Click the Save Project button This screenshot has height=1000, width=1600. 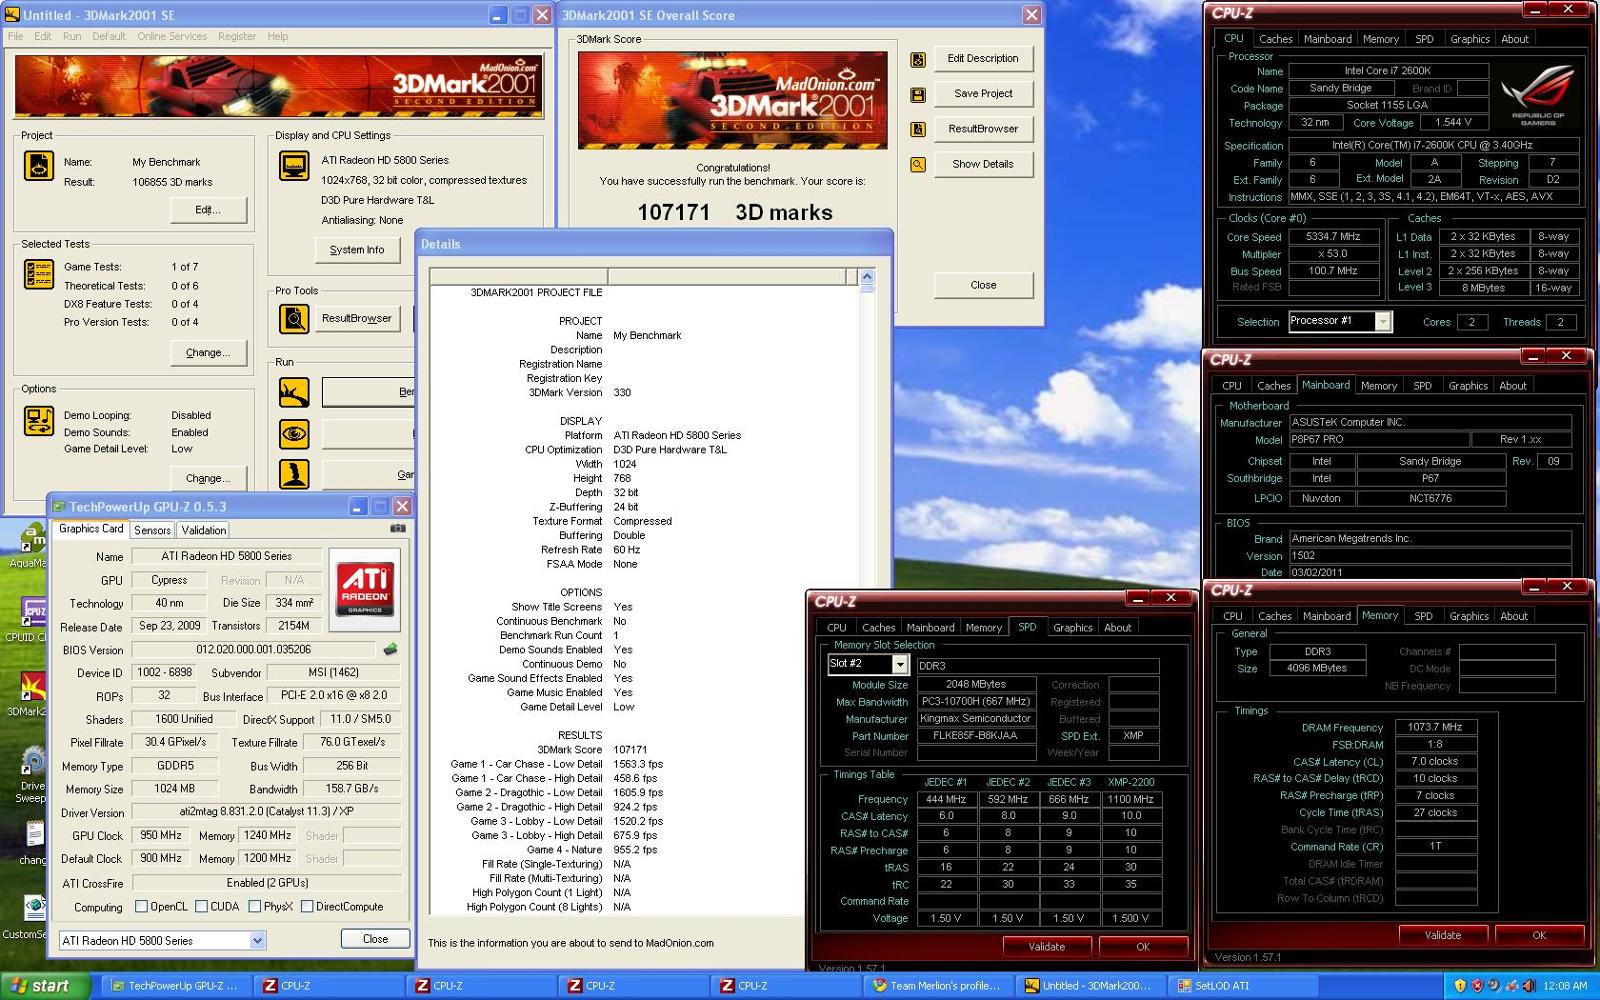pos(983,94)
